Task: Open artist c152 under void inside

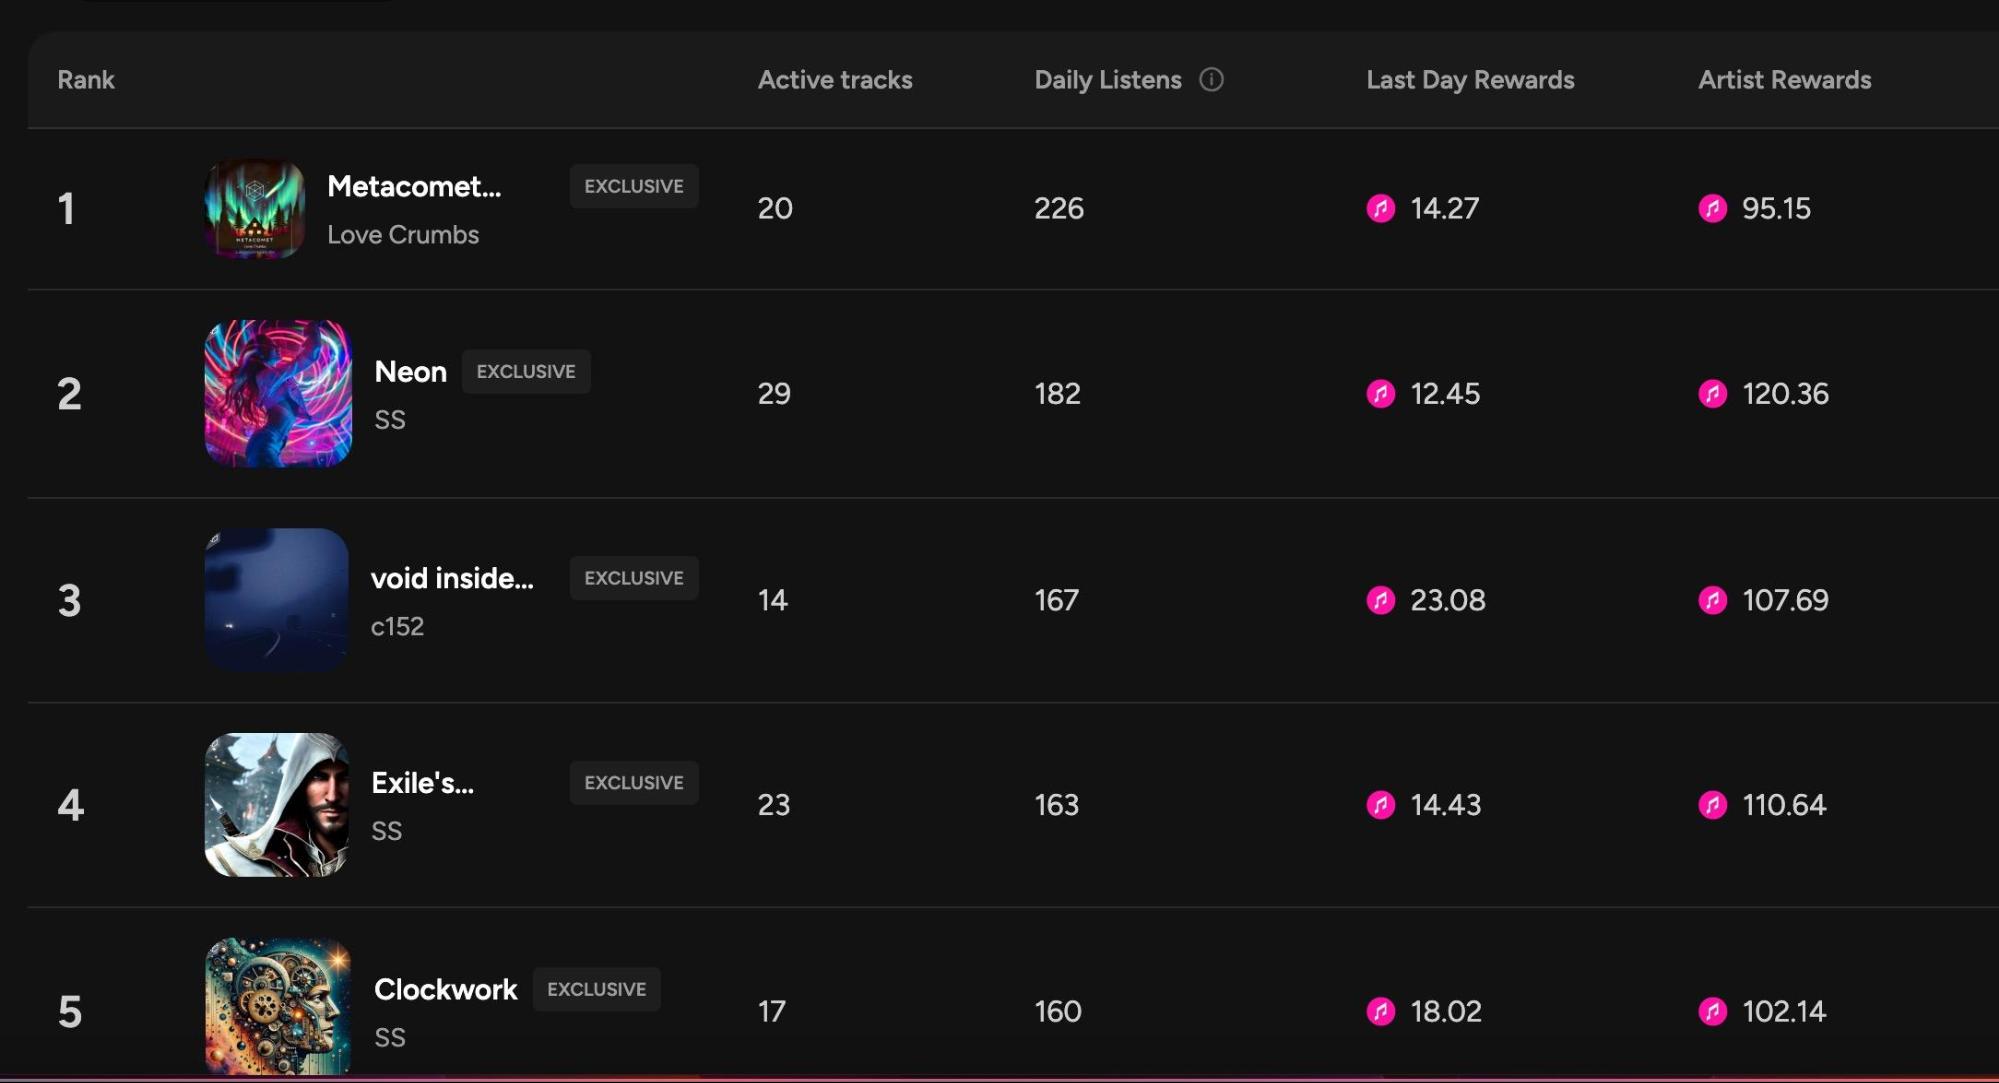Action: 397,627
